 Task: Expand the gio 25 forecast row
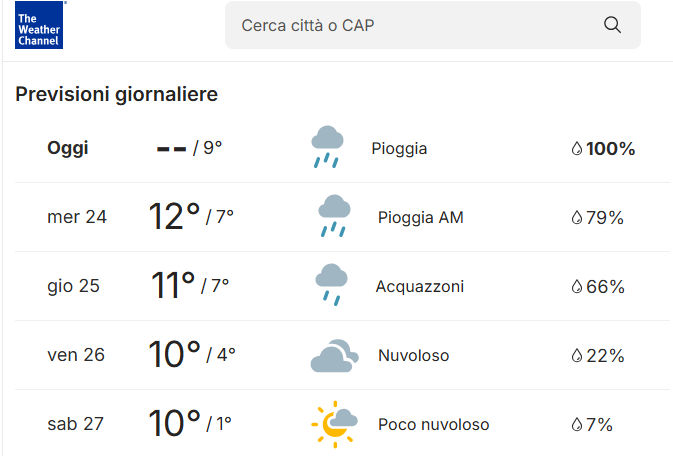coord(74,286)
